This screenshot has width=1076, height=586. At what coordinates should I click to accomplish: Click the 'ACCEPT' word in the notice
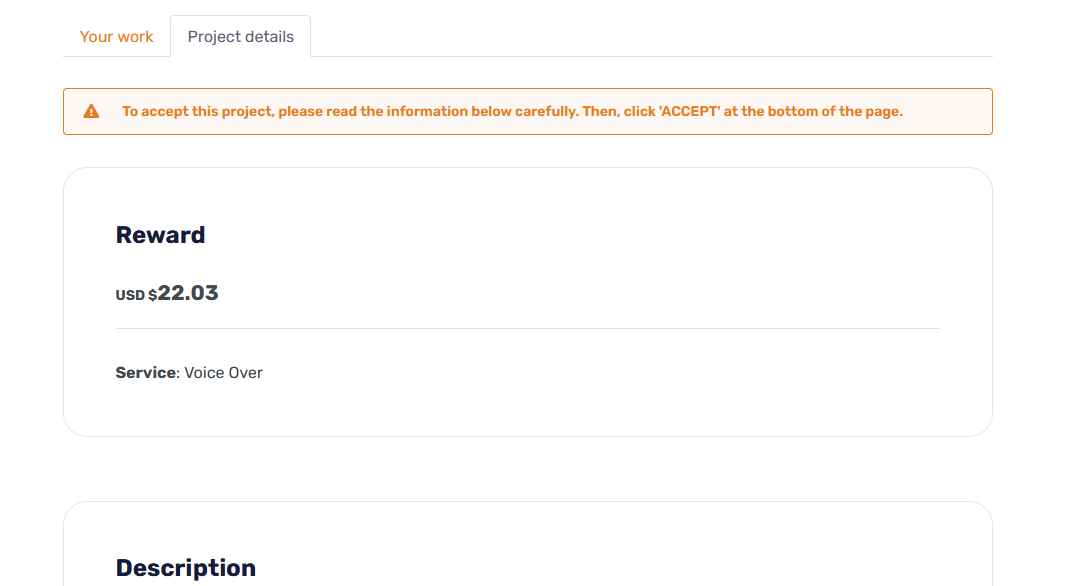click(690, 112)
